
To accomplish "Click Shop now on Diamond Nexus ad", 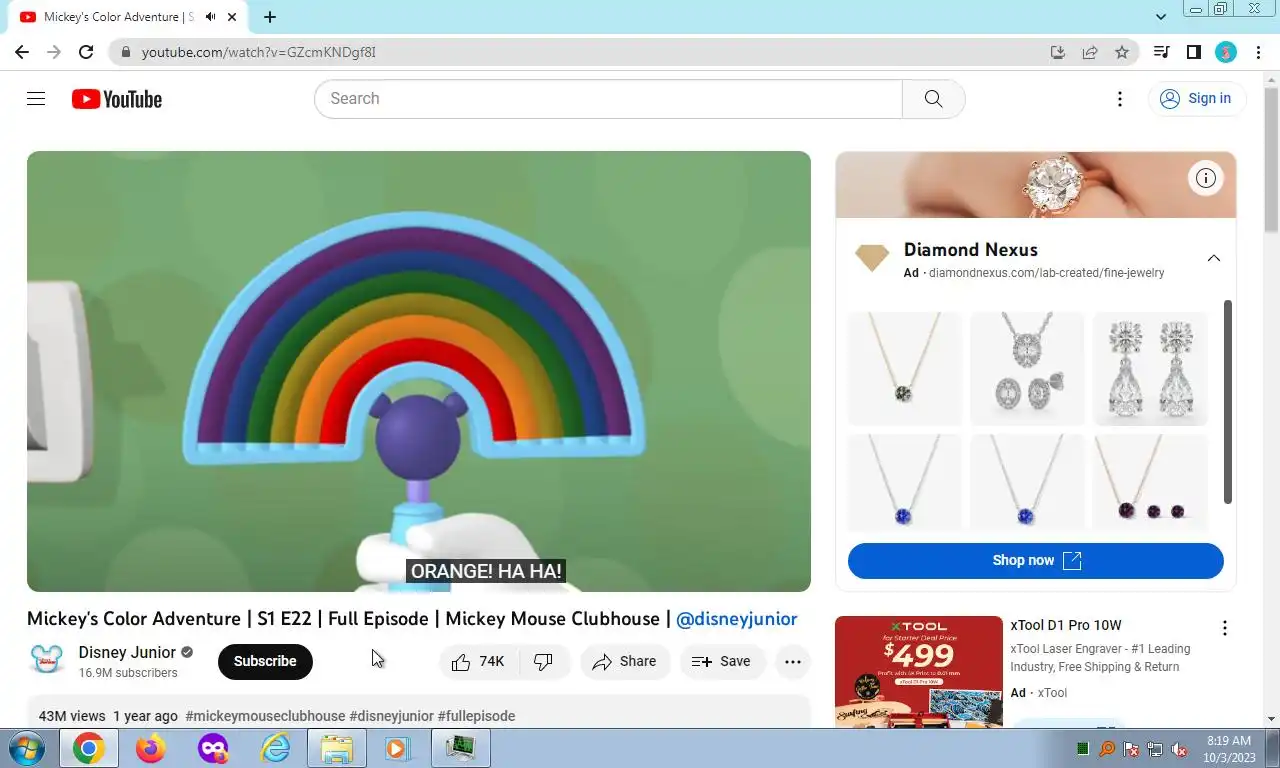I will [1036, 561].
